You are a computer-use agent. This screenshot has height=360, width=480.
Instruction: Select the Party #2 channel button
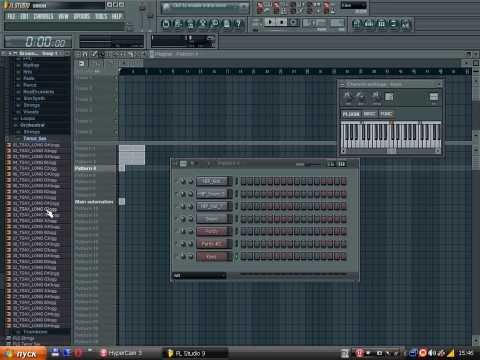[212, 244]
